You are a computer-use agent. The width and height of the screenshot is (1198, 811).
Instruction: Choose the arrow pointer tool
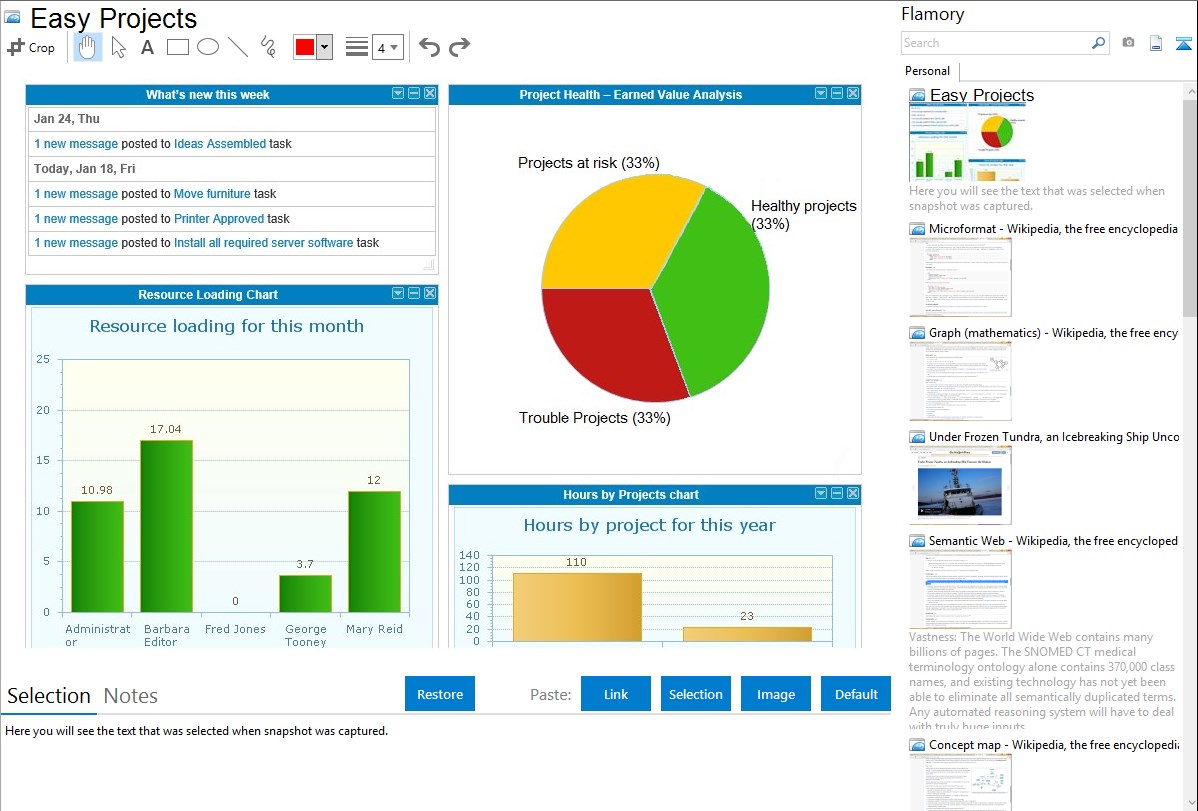coord(118,47)
